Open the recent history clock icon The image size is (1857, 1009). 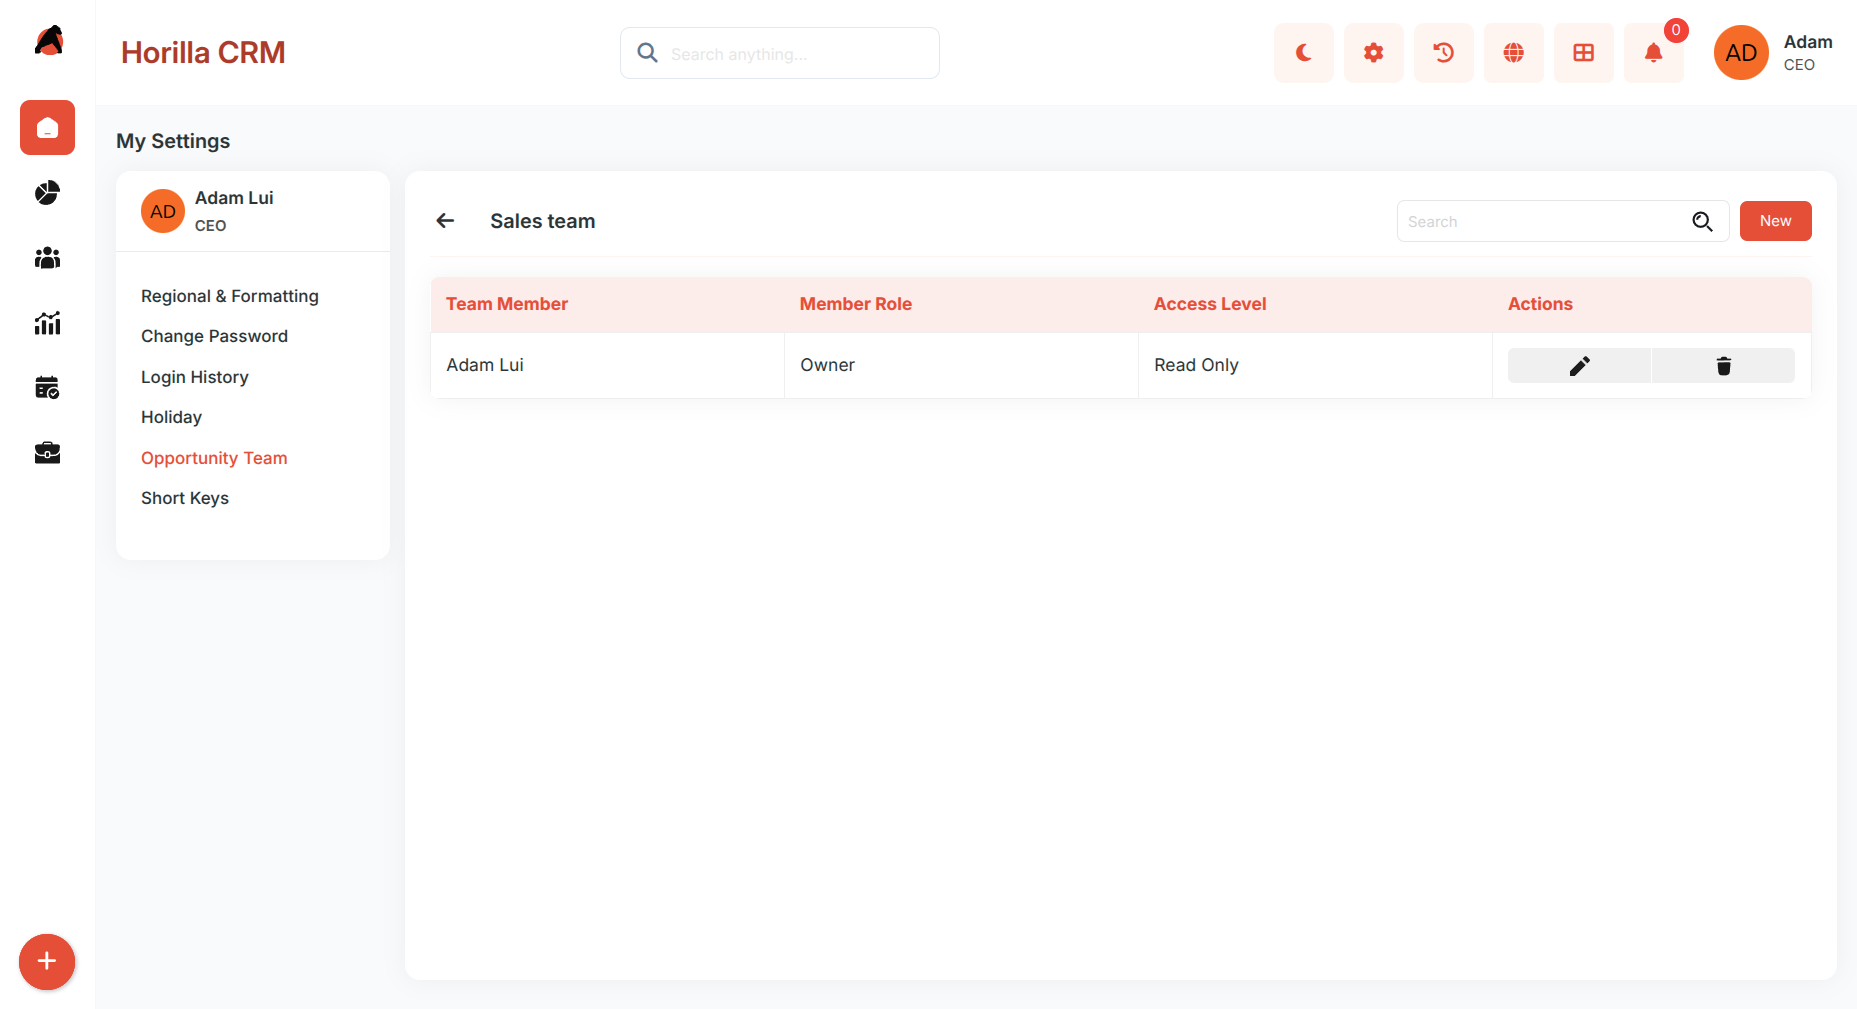(x=1443, y=53)
